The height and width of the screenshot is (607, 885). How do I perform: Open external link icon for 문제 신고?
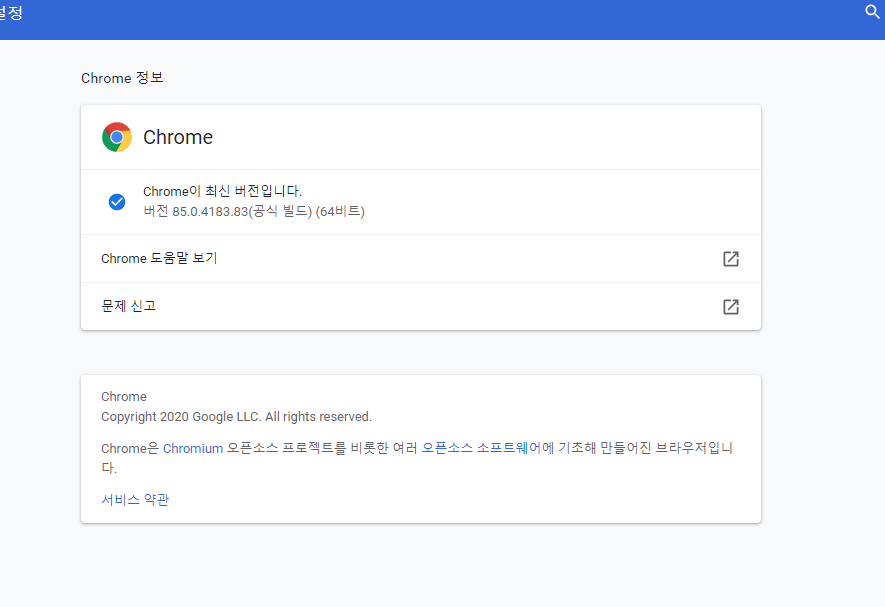pos(731,307)
